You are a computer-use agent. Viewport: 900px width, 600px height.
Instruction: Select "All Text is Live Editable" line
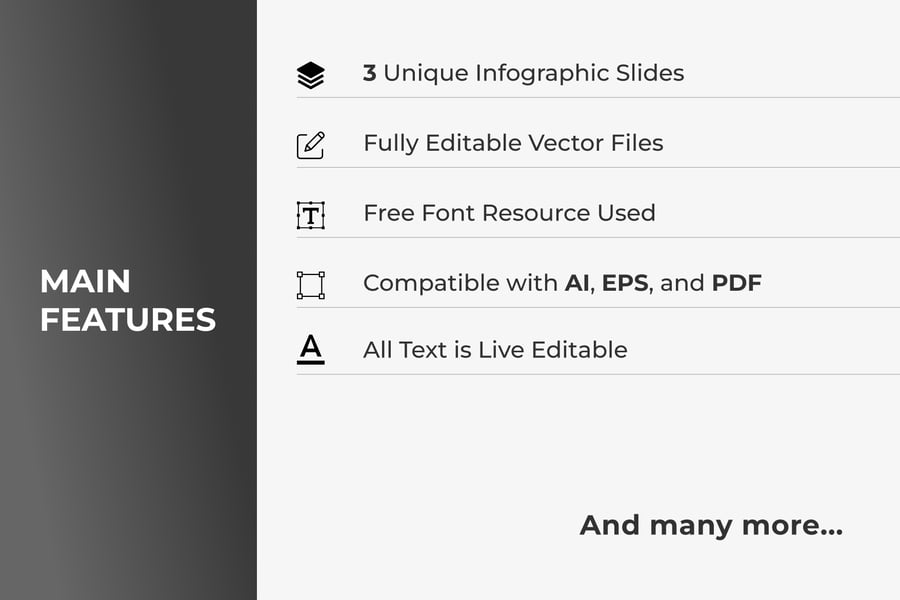pos(495,350)
